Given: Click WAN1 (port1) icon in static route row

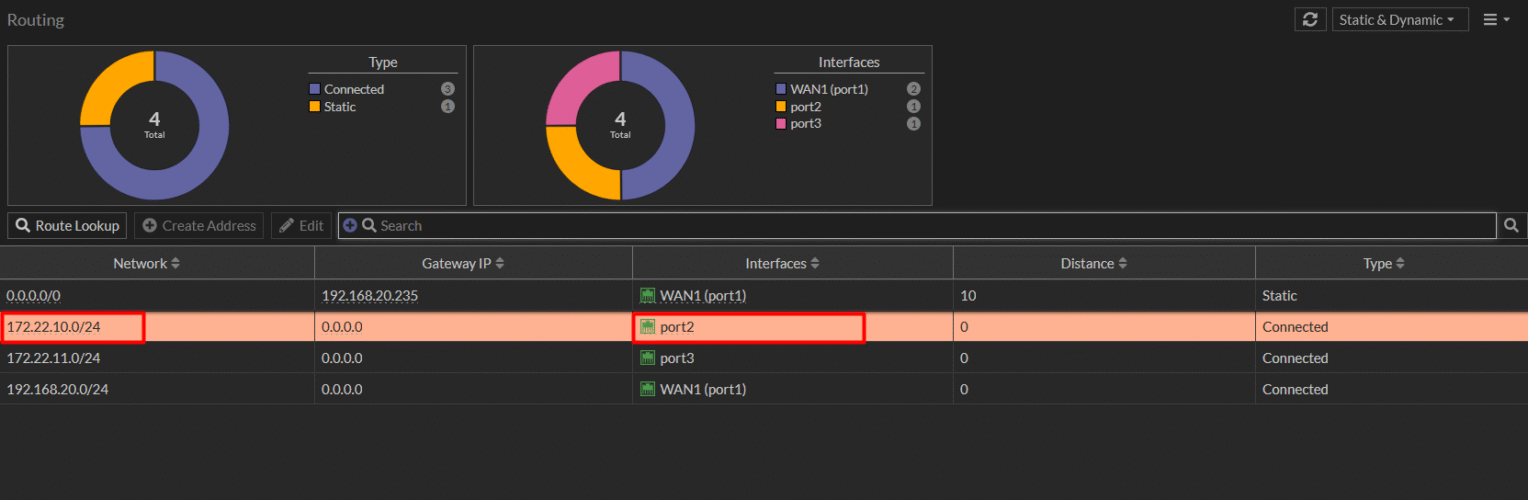Looking at the screenshot, I should [x=647, y=296].
